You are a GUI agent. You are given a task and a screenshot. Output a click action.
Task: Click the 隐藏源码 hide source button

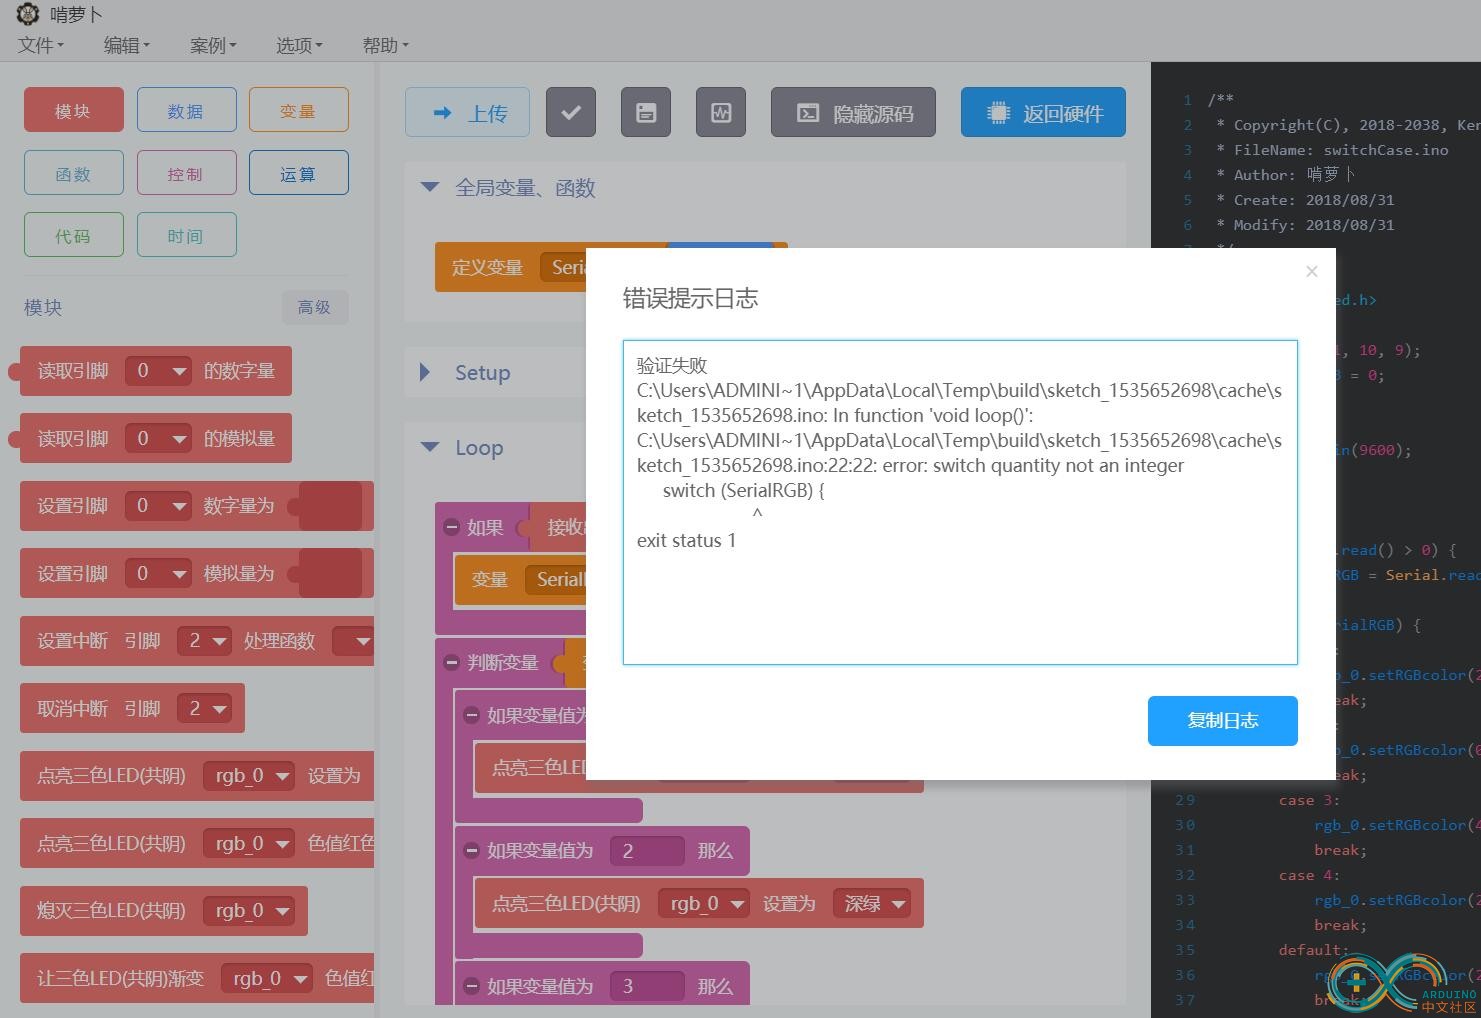point(853,112)
